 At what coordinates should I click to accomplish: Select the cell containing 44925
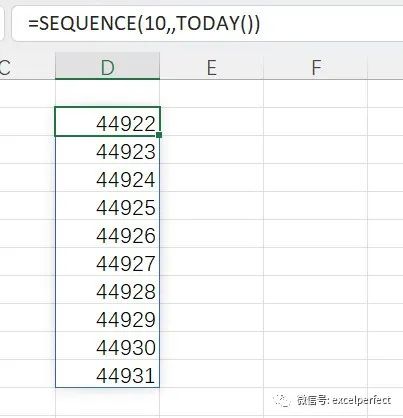(x=107, y=206)
